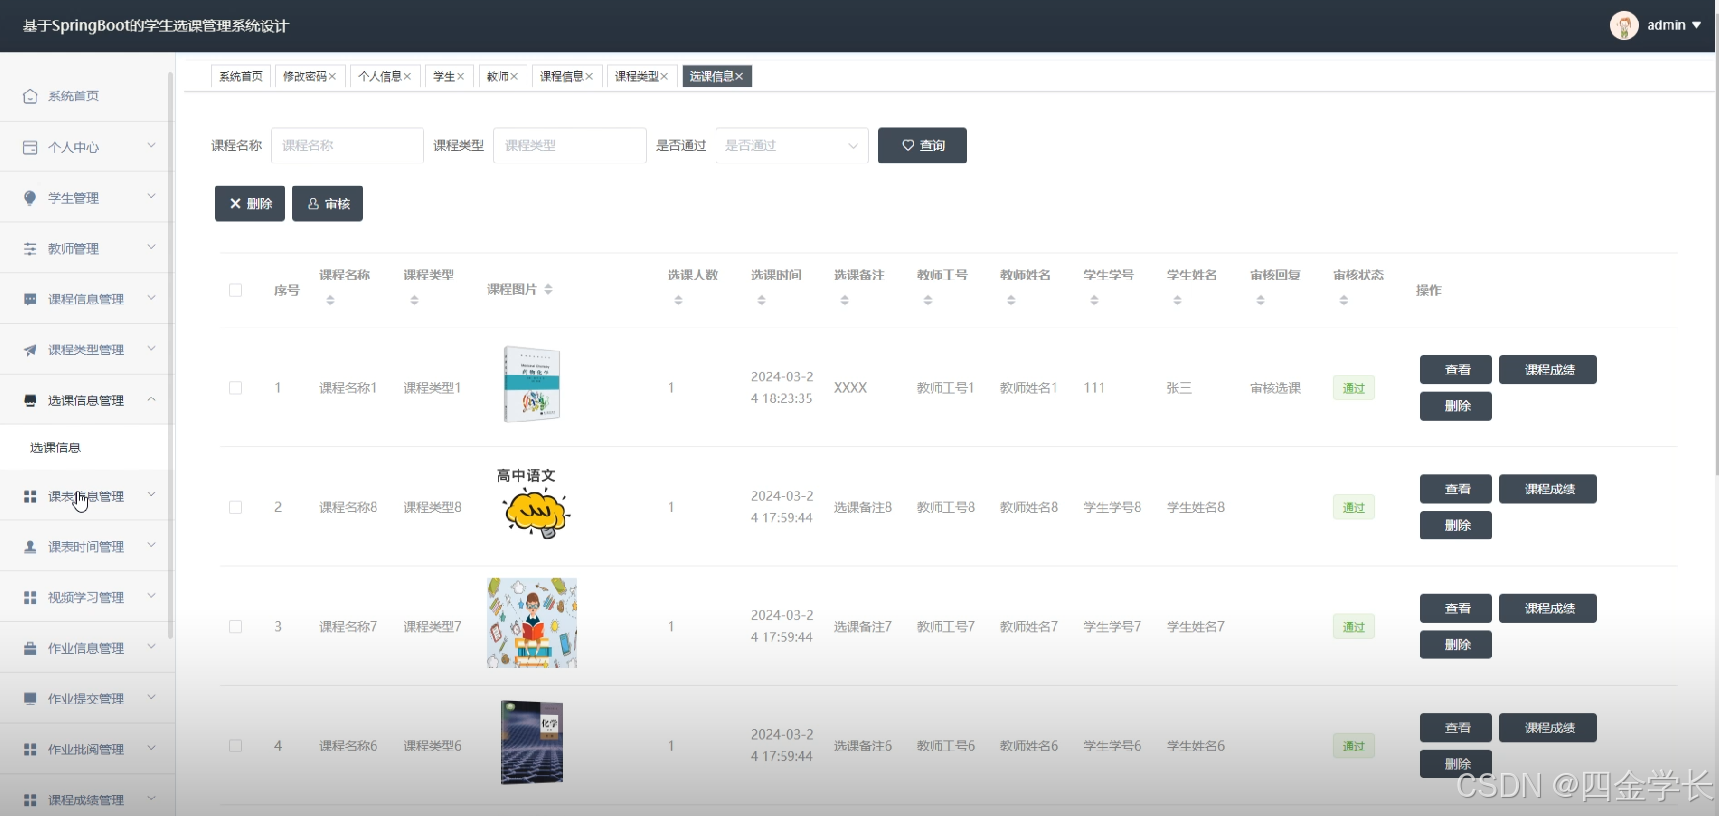1719x816 pixels.
Task: Tick the checkbox for row 课程名称6
Action: point(236,746)
